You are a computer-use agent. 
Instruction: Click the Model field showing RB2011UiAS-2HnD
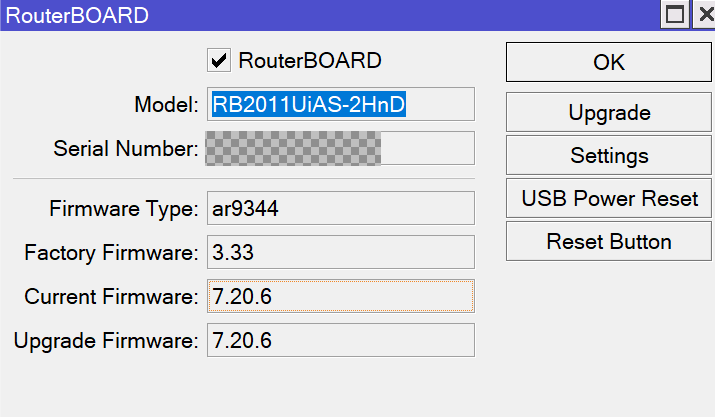[x=340, y=104]
